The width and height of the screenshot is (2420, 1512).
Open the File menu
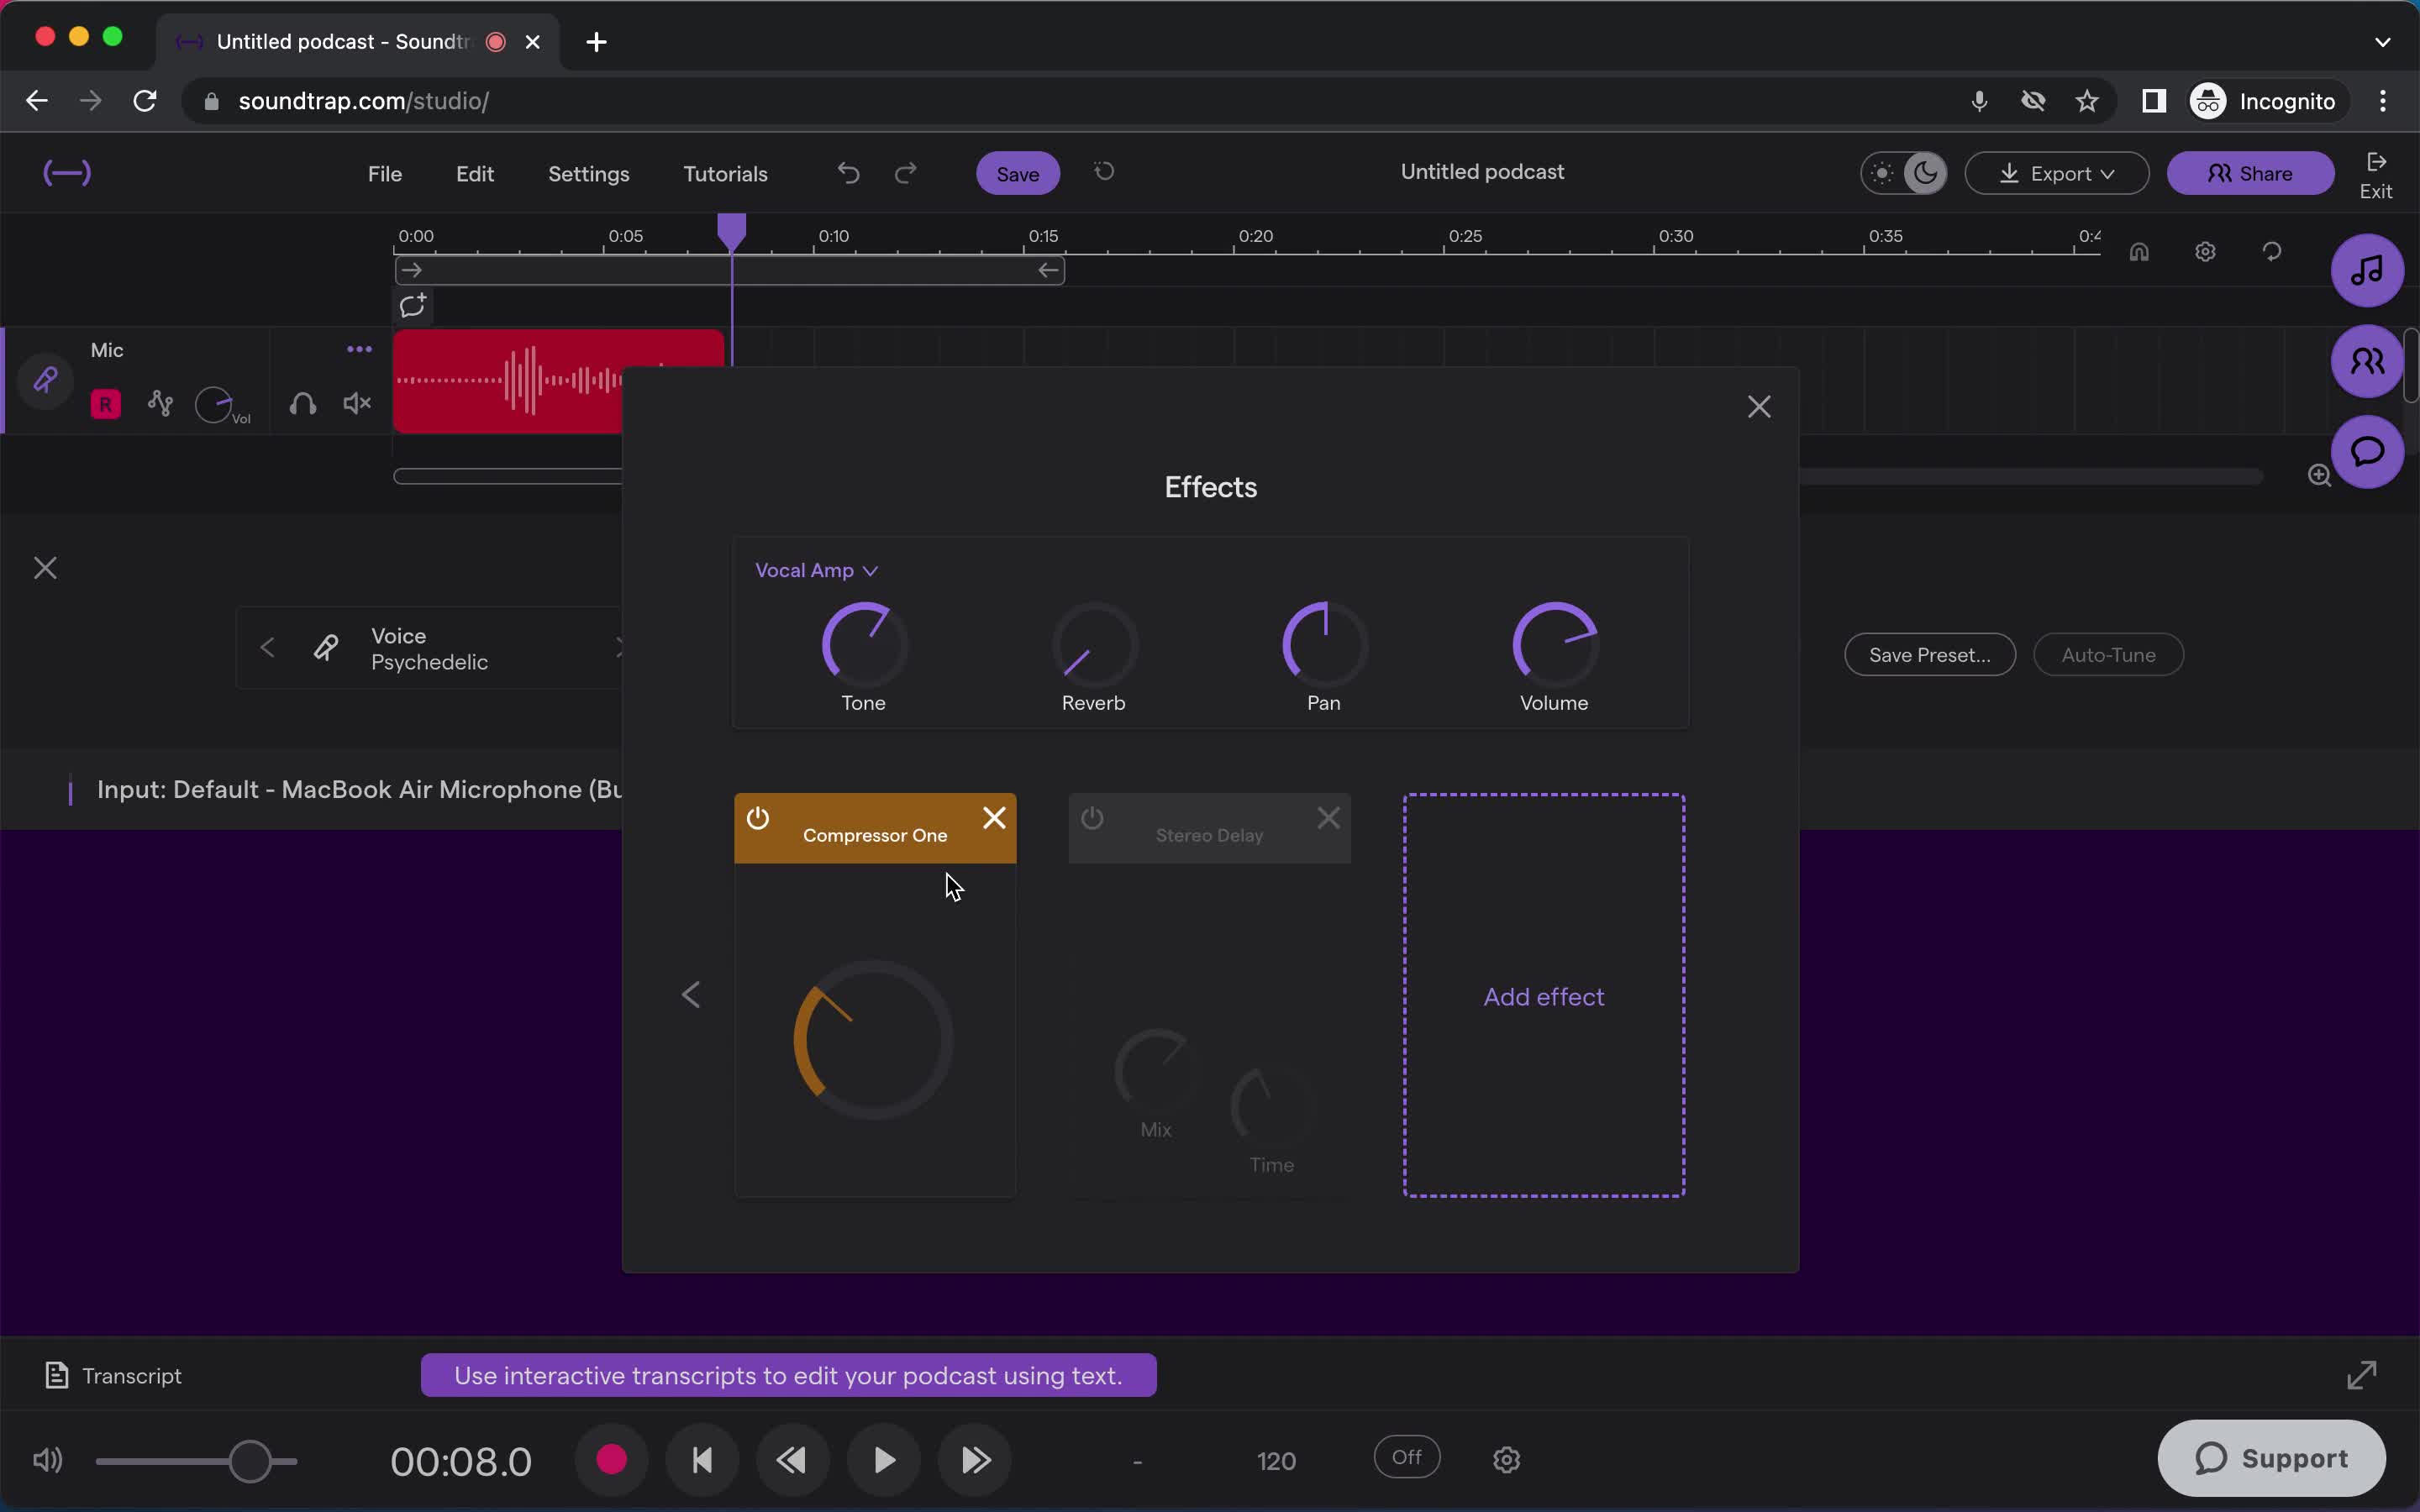(x=385, y=172)
